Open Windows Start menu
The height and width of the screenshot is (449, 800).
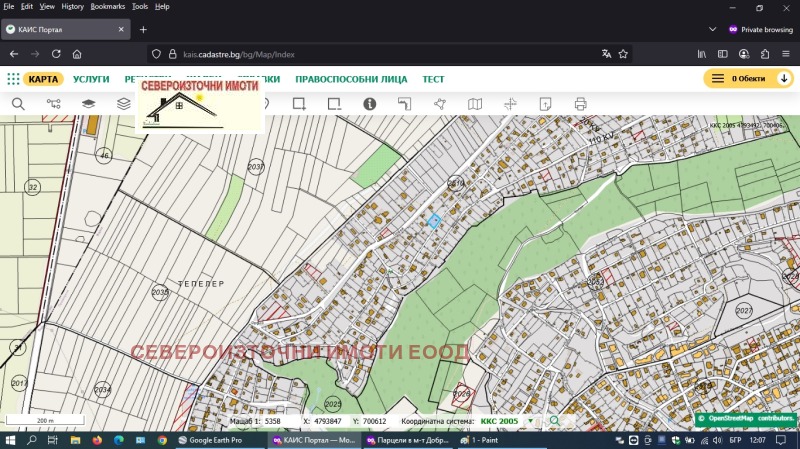pos(10,440)
